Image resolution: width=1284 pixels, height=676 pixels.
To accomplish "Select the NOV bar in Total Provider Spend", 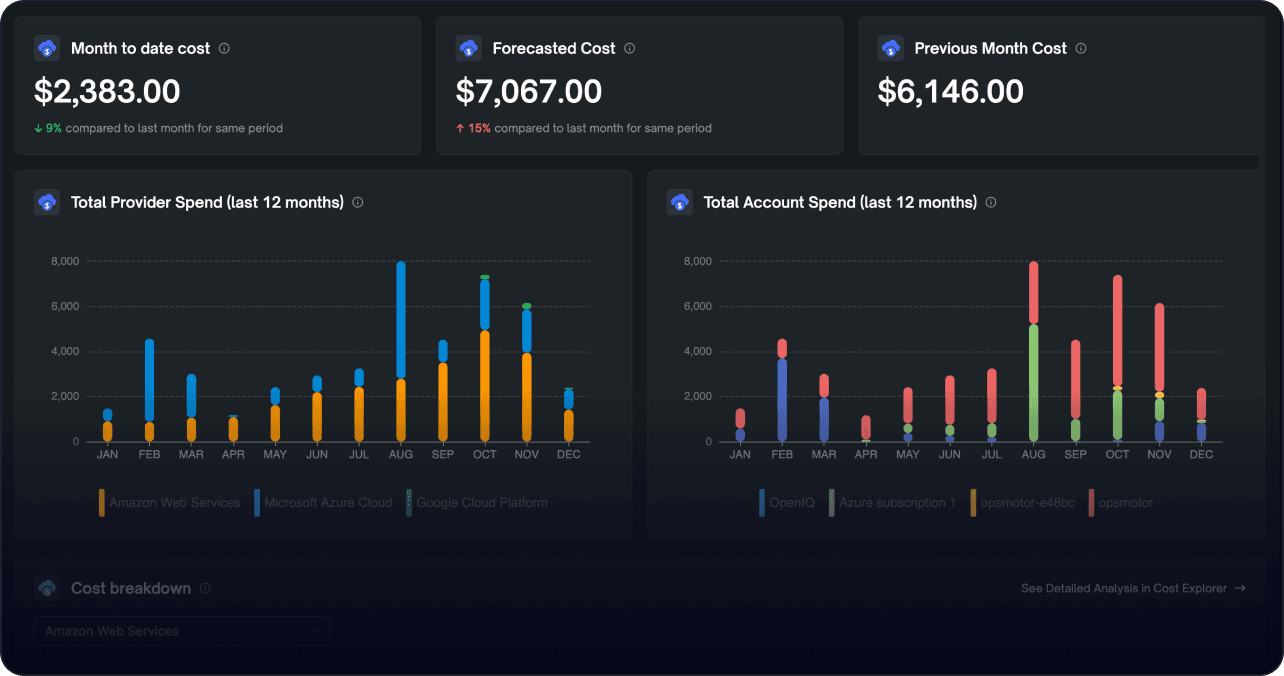I will click(x=527, y=372).
